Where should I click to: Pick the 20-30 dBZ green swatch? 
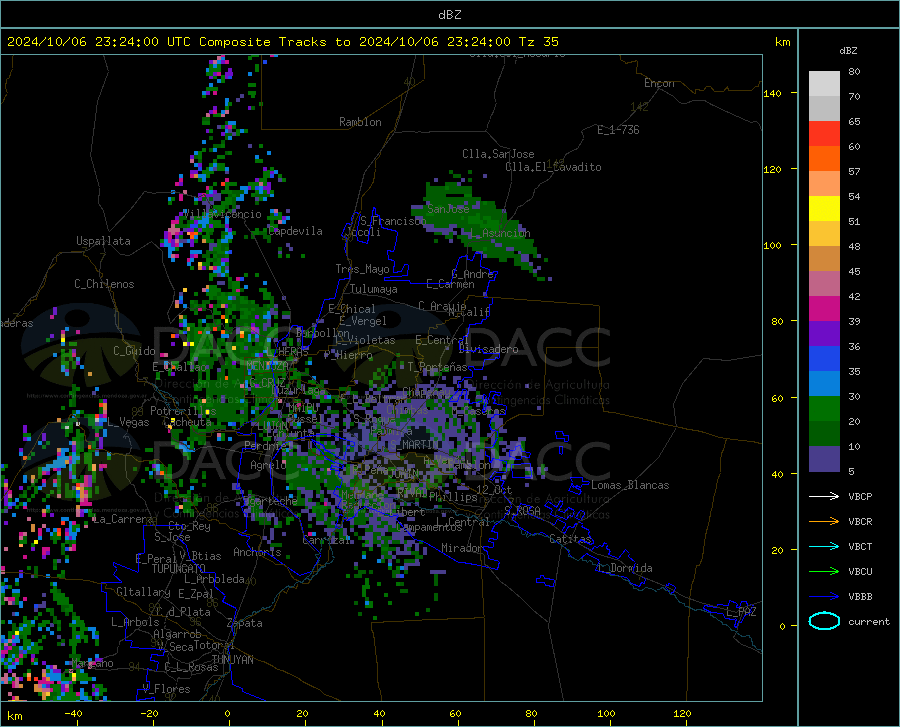click(824, 409)
